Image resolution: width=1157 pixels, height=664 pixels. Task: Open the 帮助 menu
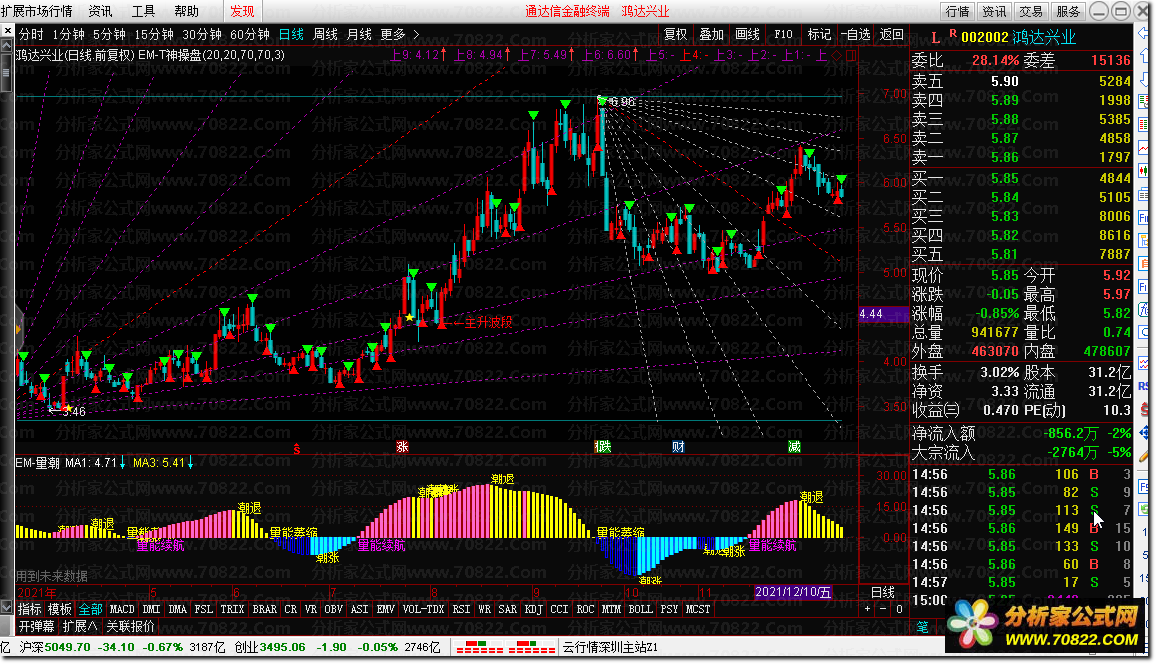pos(187,11)
